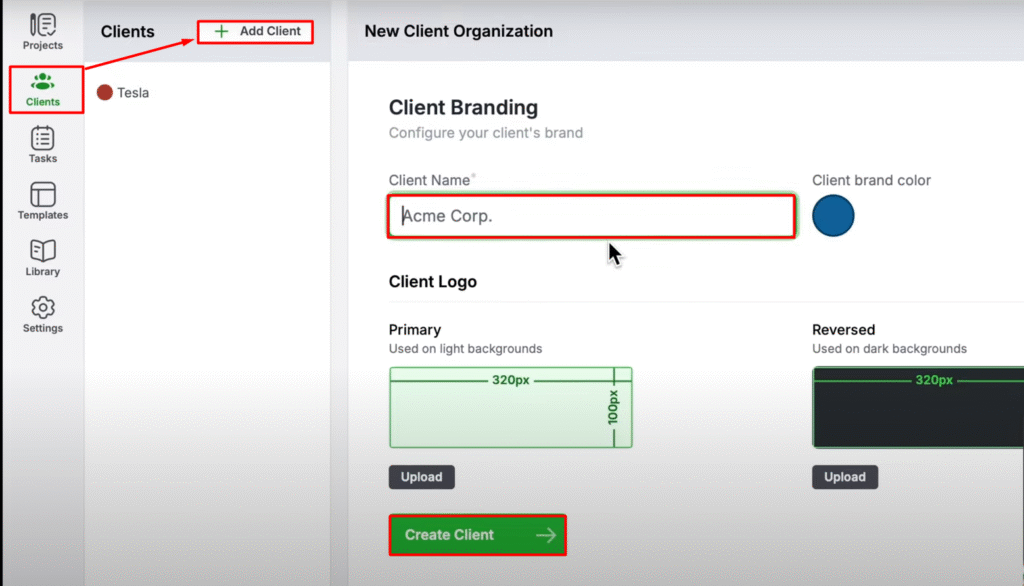Select the Clients people icon in sidebar
The height and width of the screenshot is (586, 1024).
[42, 82]
